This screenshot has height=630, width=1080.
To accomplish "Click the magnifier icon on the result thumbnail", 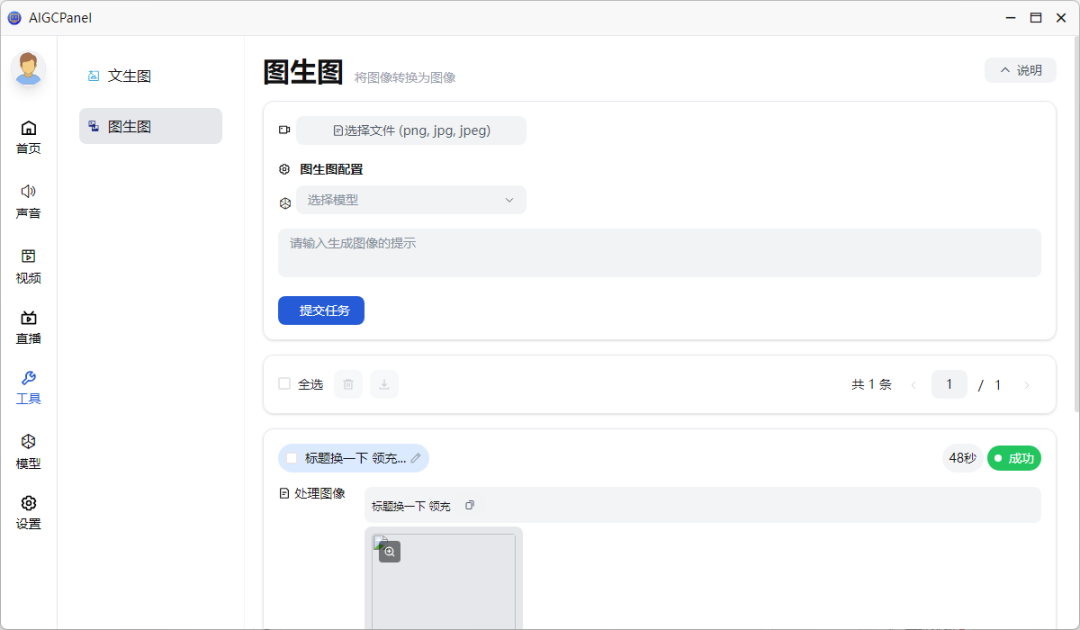I will point(389,551).
